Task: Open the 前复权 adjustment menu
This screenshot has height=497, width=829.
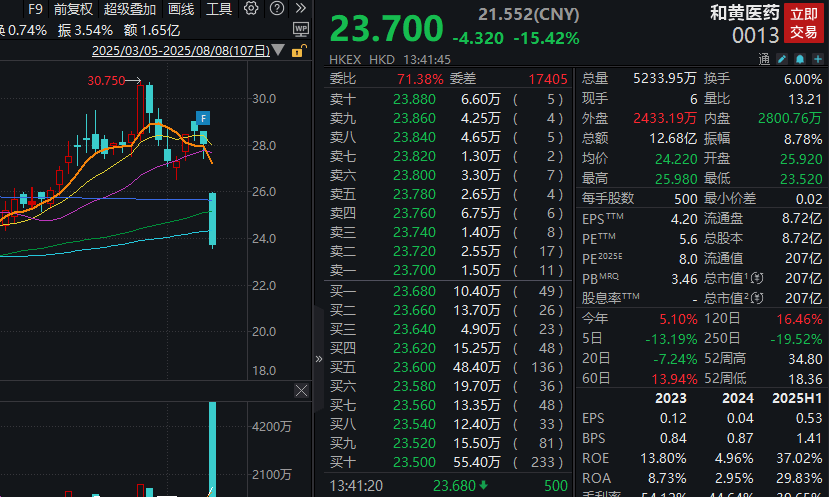Action: (73, 9)
